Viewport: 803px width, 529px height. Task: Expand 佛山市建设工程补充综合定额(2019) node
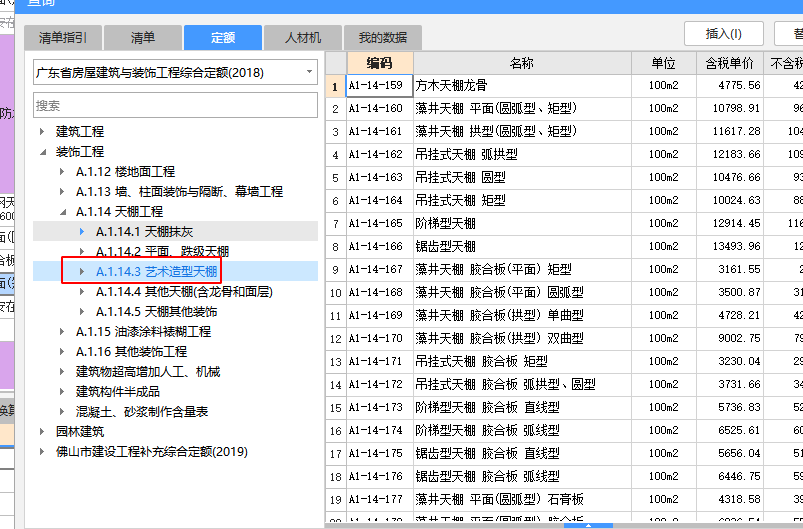point(42,451)
